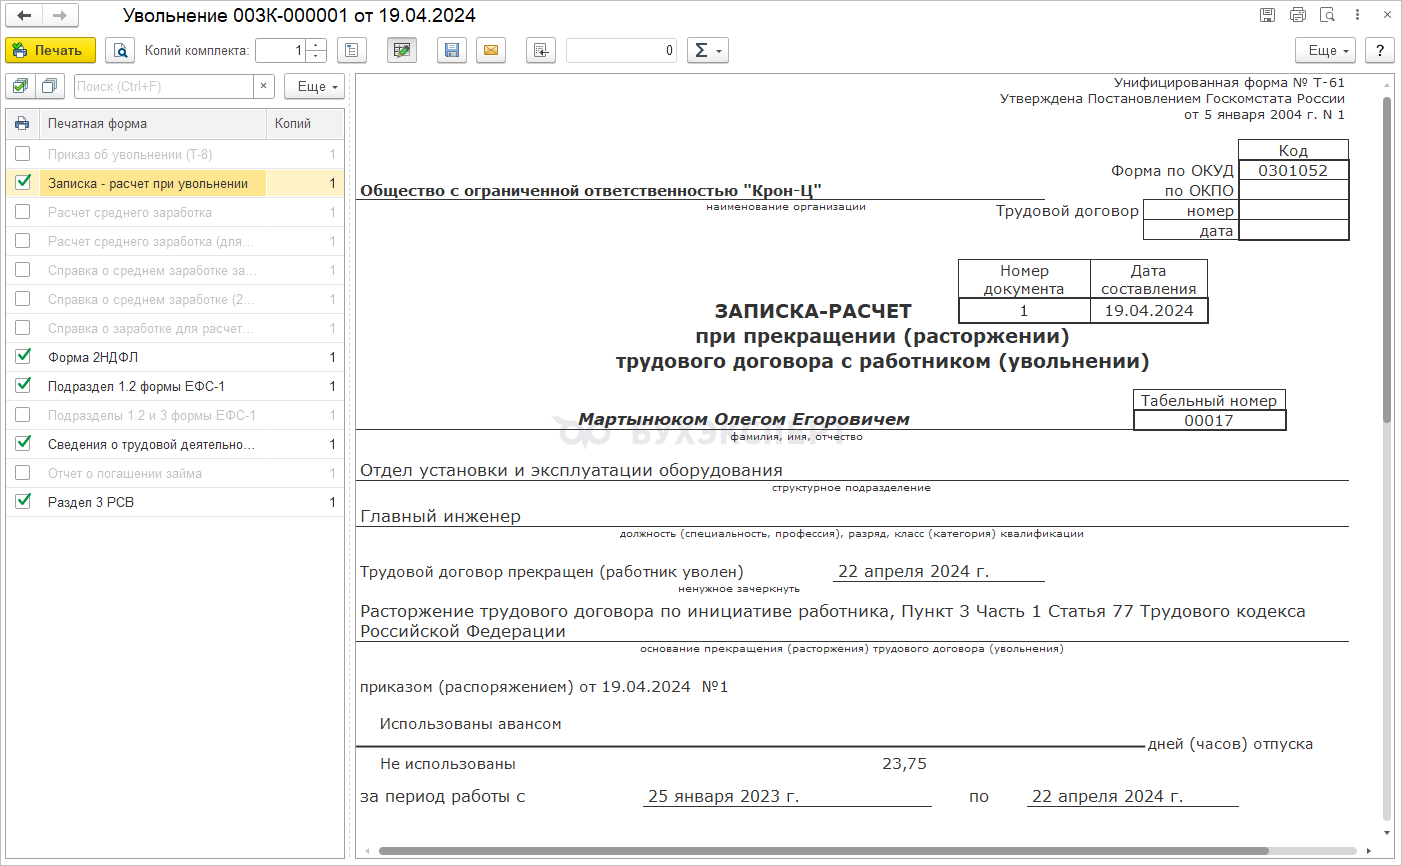
Task: Open the sigma sum function dropdown
Action: (x=707, y=50)
